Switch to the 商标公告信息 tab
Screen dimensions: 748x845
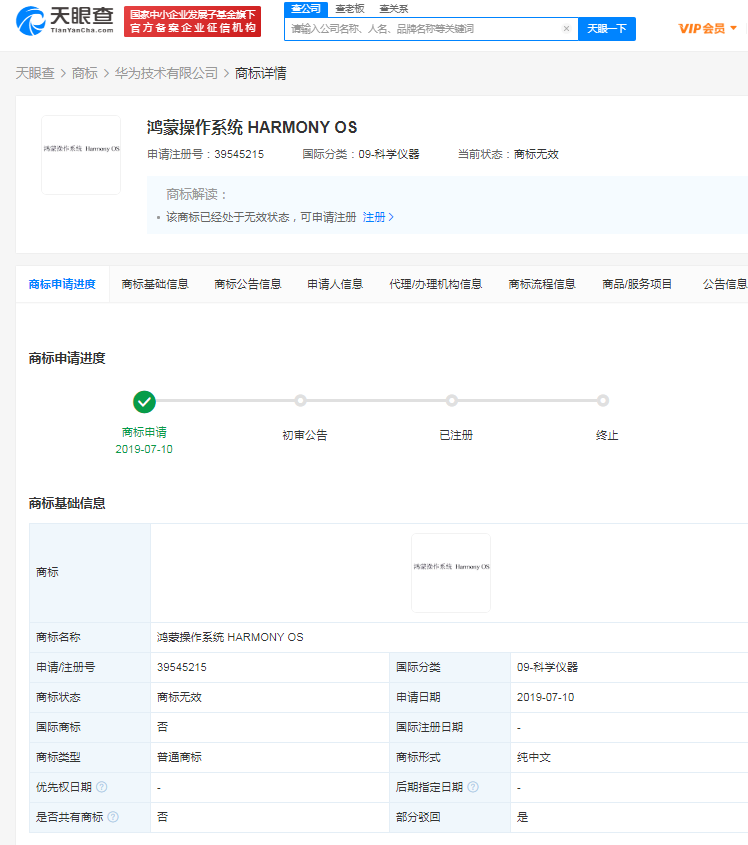pyautogui.click(x=247, y=284)
